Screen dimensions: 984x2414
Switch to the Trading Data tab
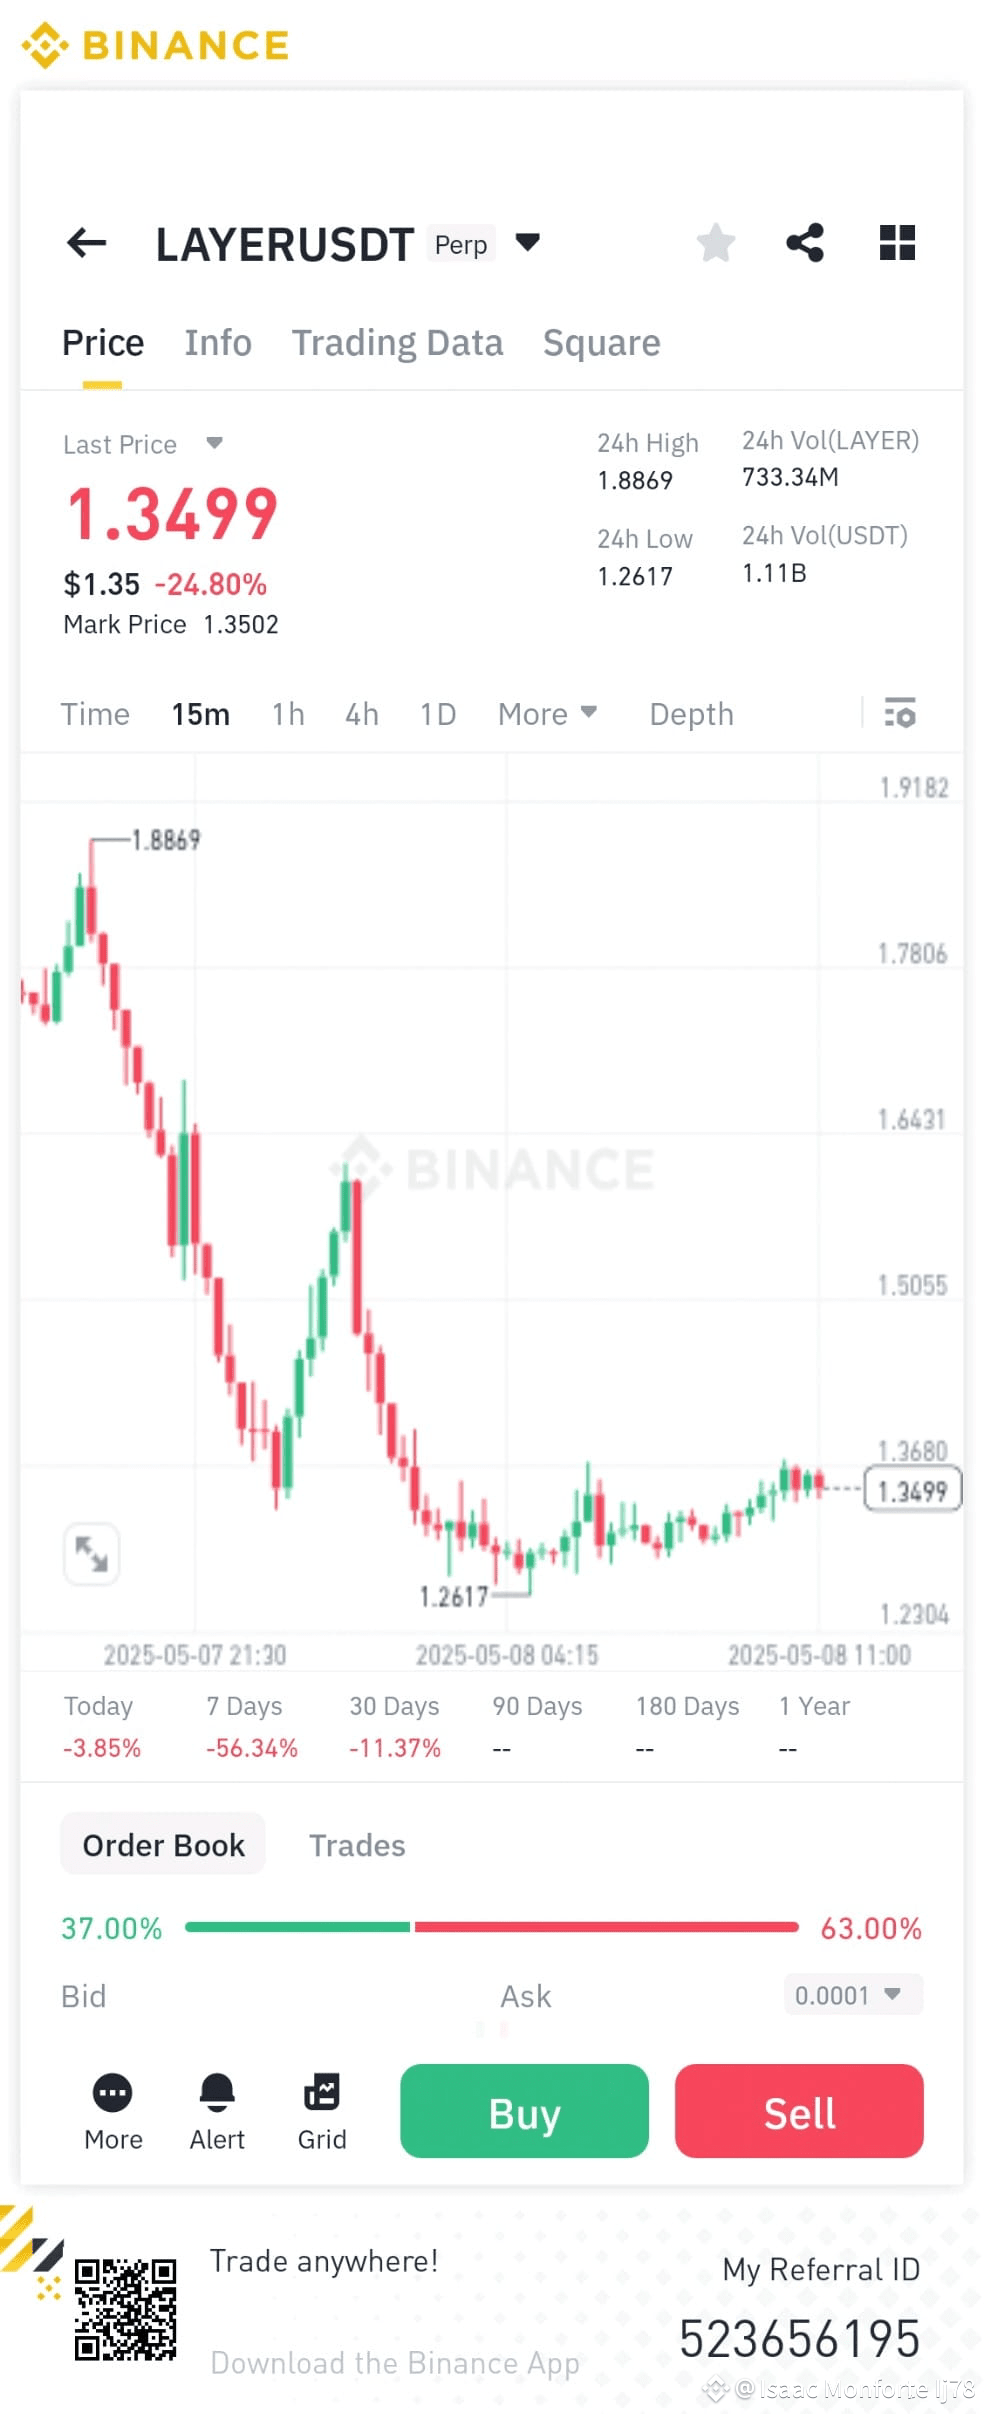[x=397, y=343]
